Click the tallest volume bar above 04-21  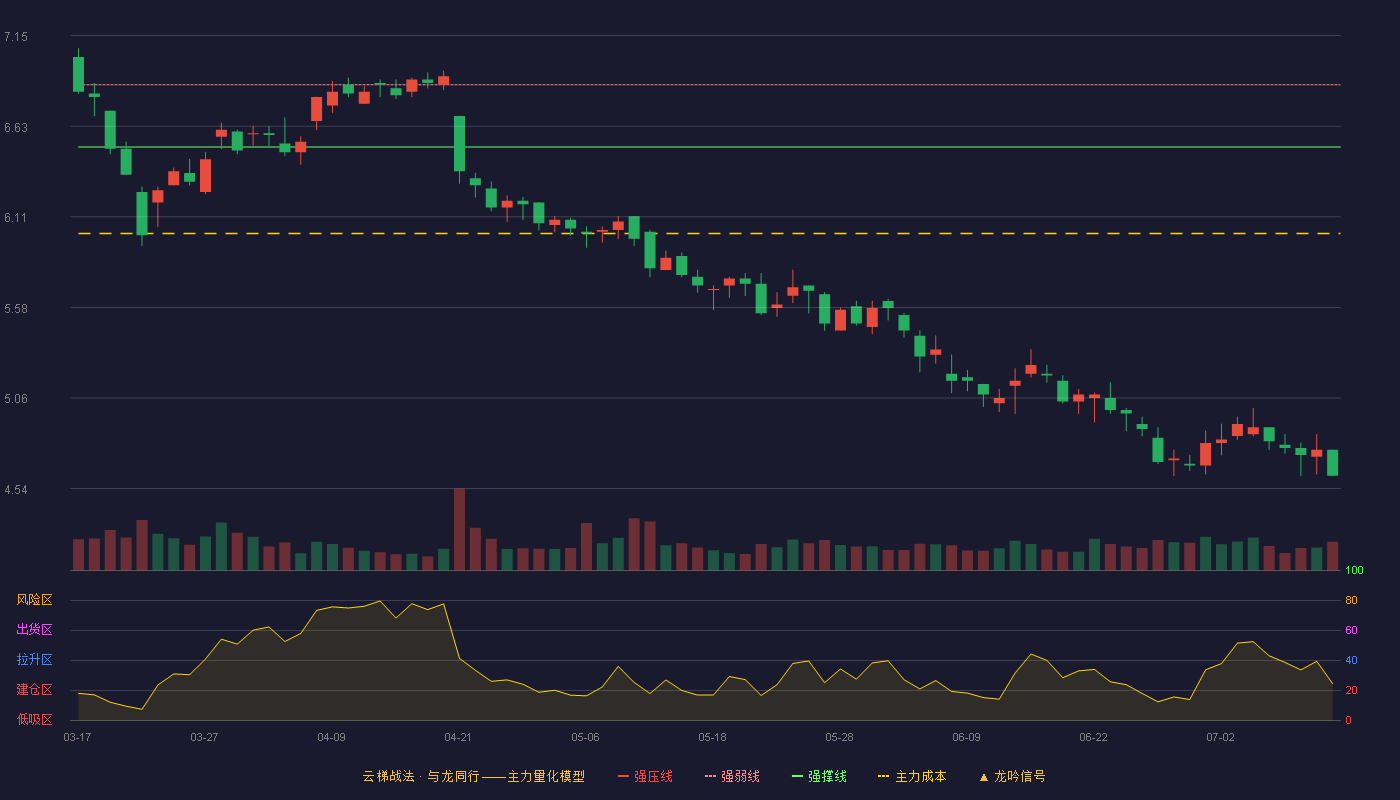(x=459, y=529)
